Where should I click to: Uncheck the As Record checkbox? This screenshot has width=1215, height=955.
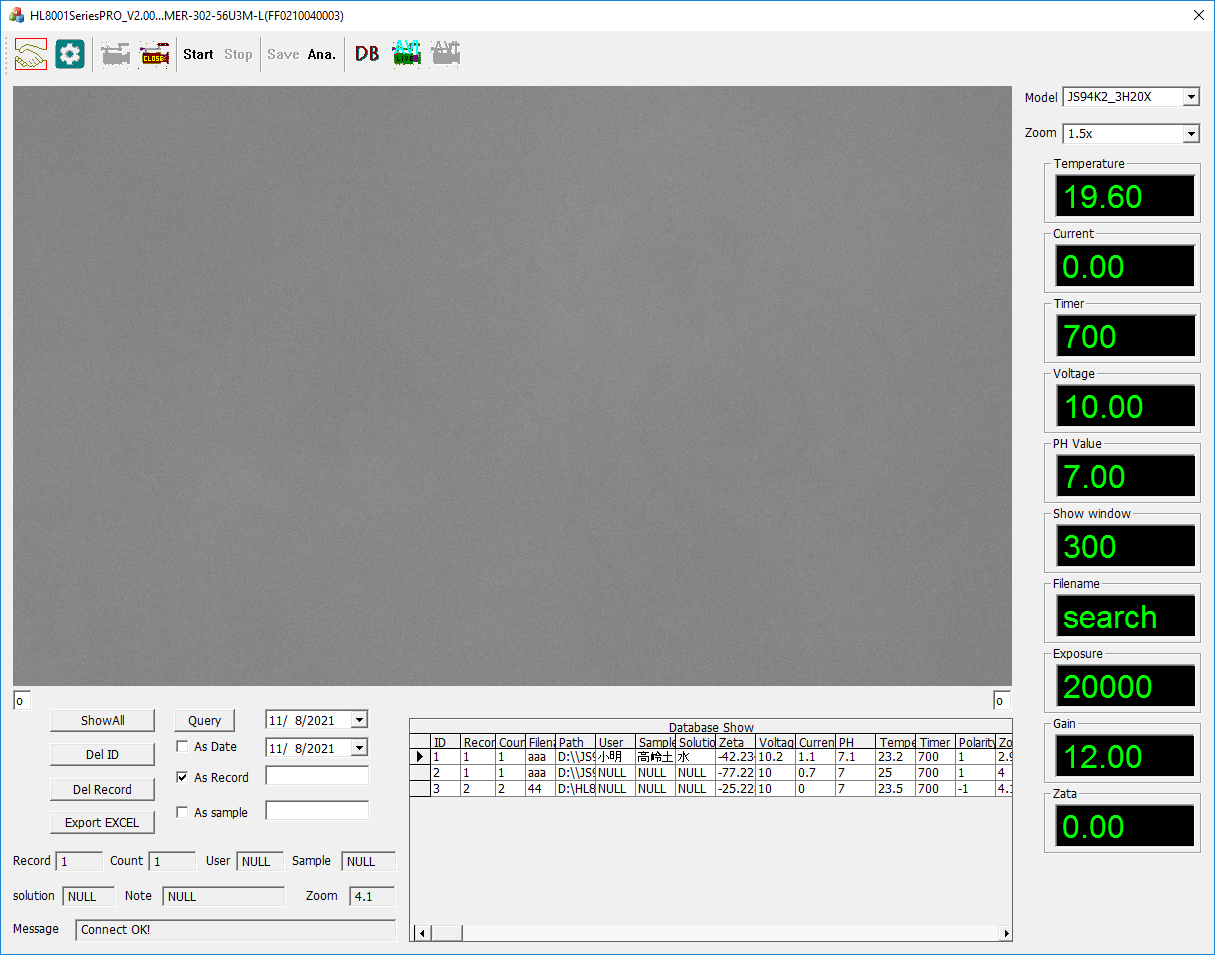182,777
